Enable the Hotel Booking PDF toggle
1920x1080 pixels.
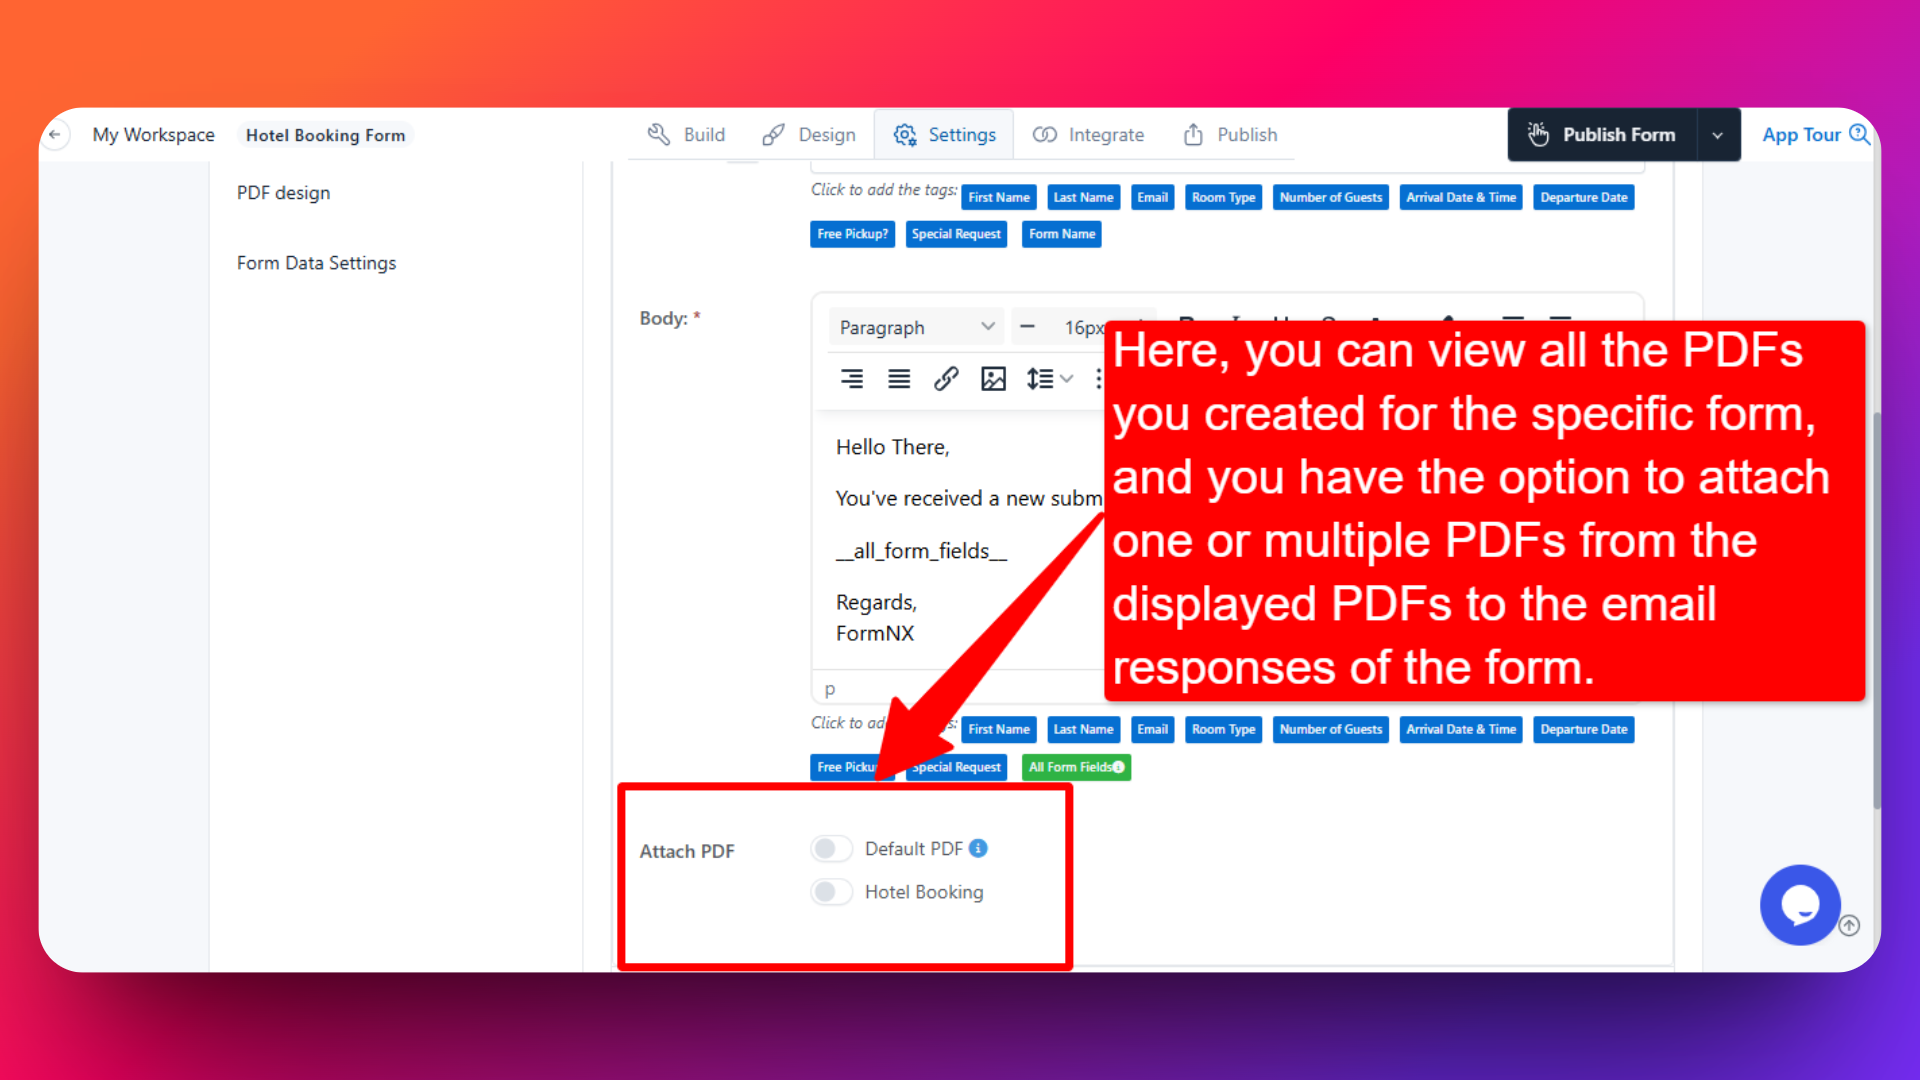(831, 892)
